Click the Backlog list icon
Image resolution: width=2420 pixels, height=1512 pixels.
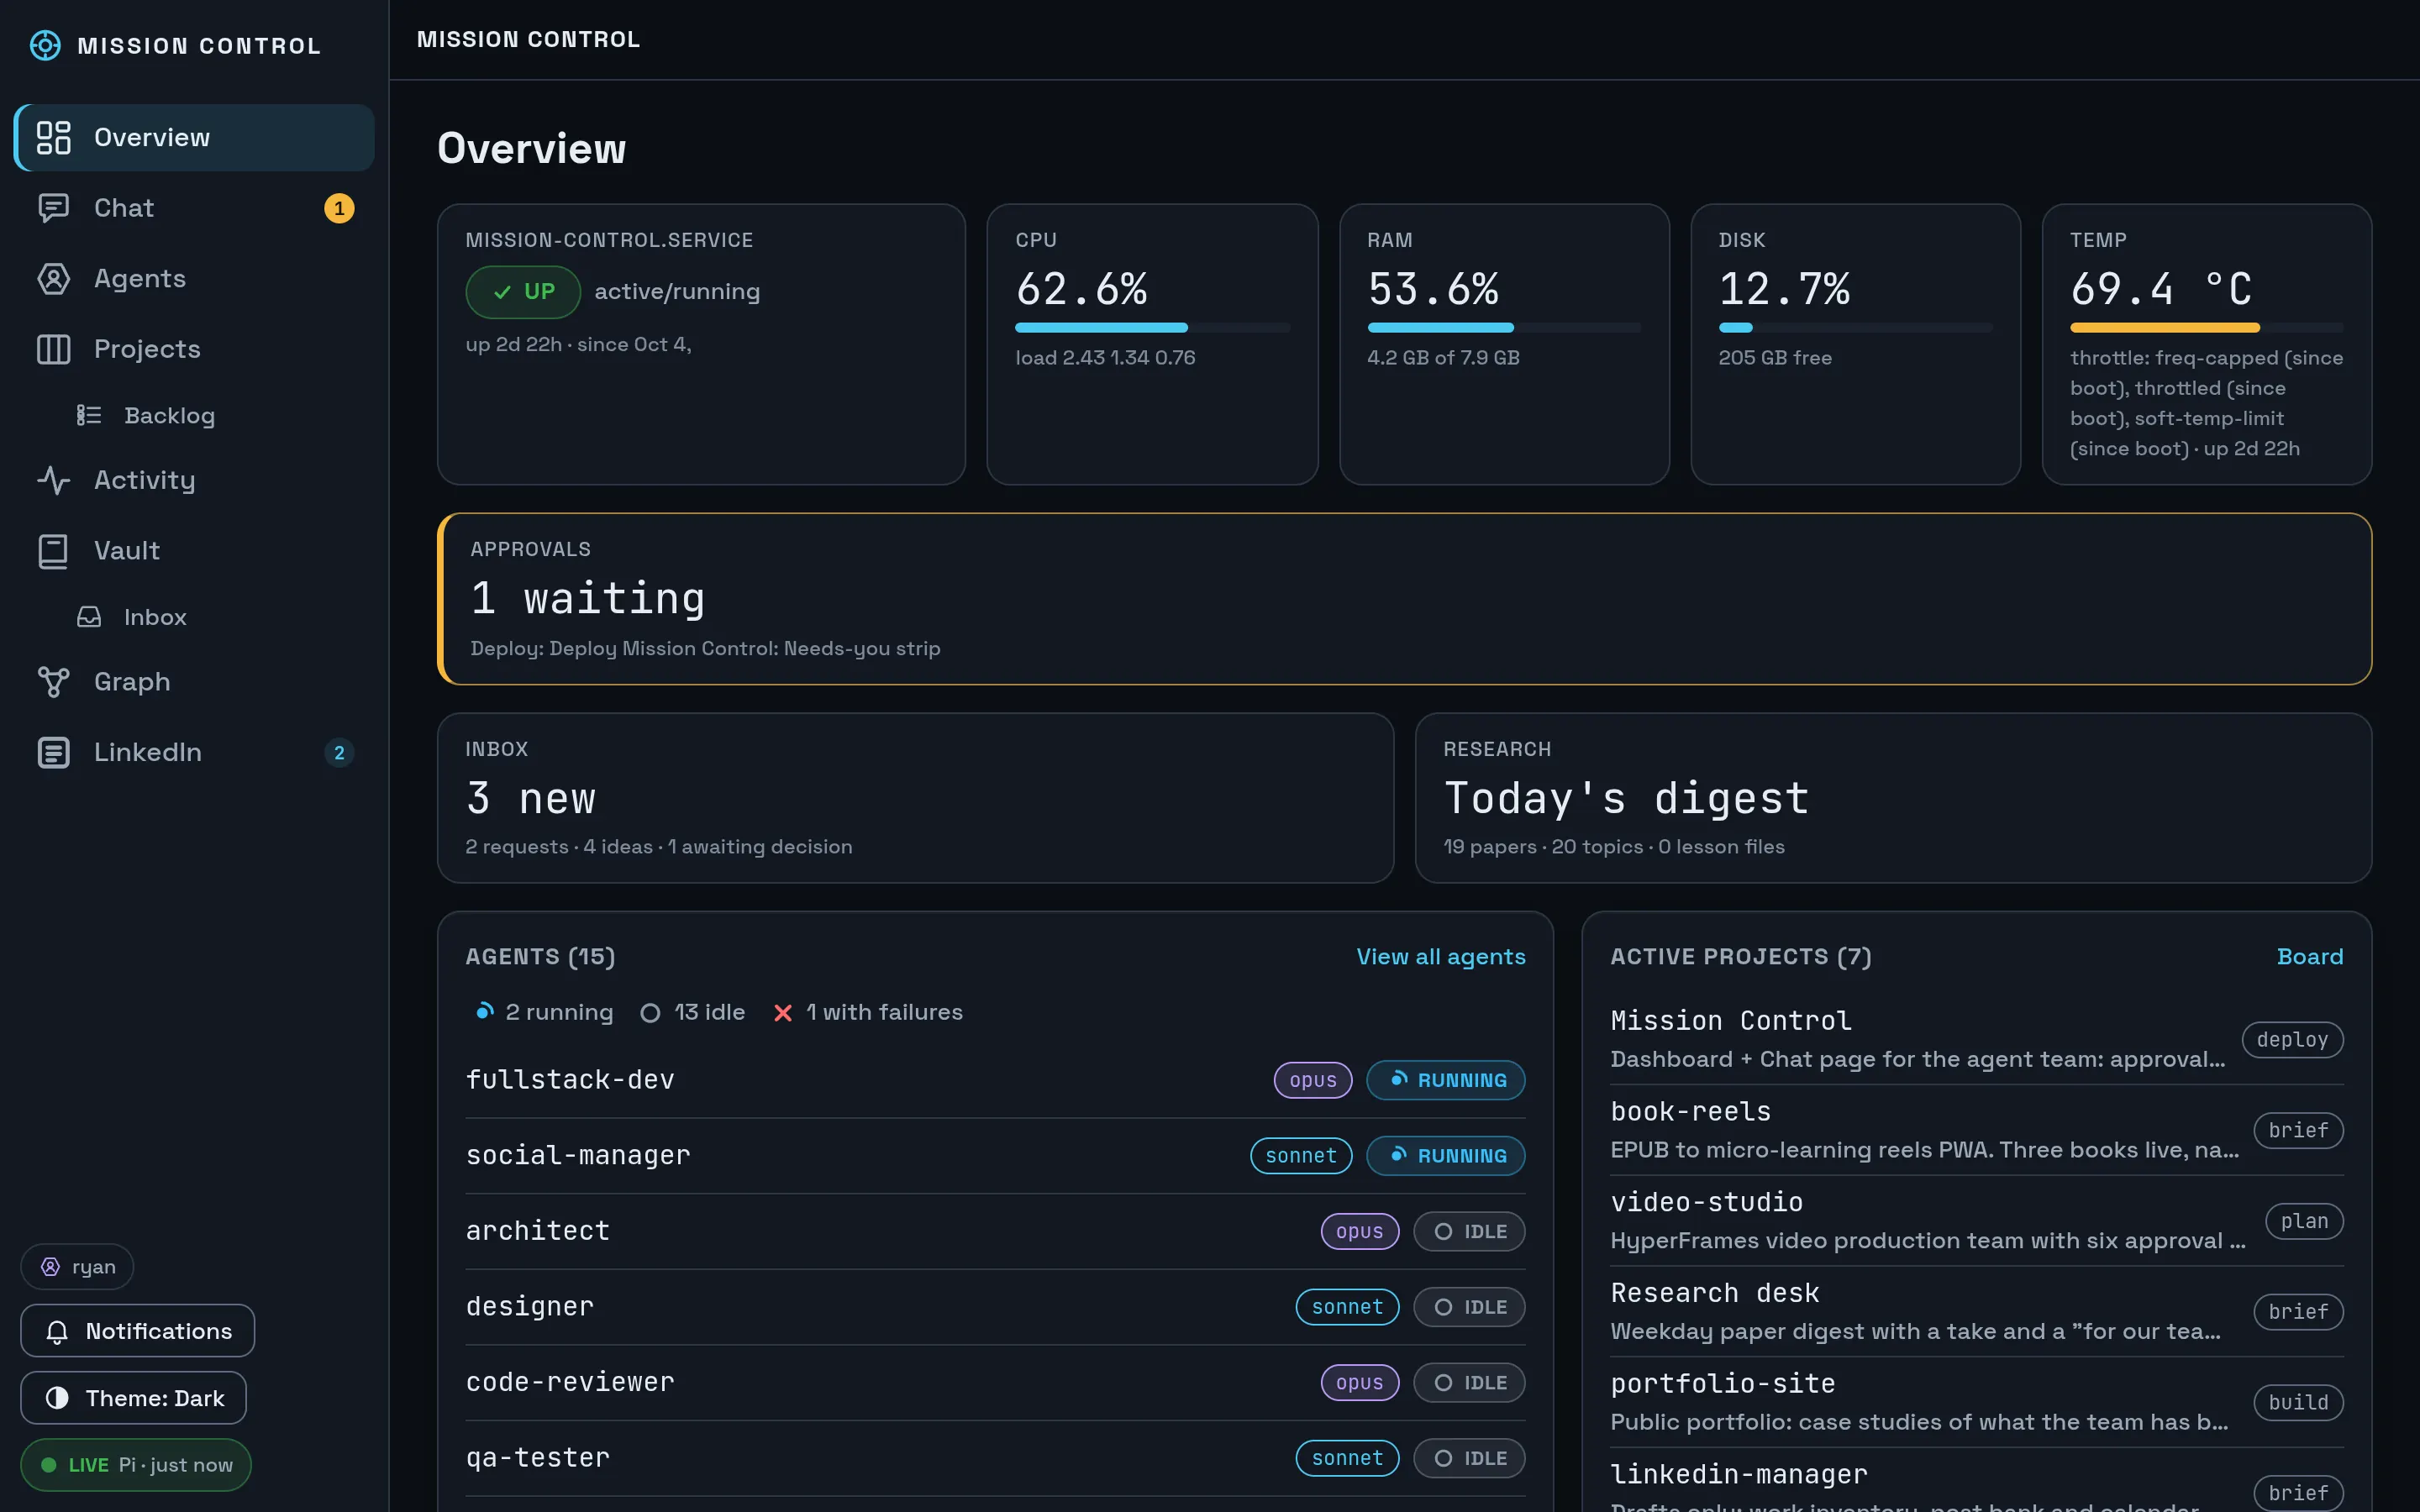(x=89, y=416)
